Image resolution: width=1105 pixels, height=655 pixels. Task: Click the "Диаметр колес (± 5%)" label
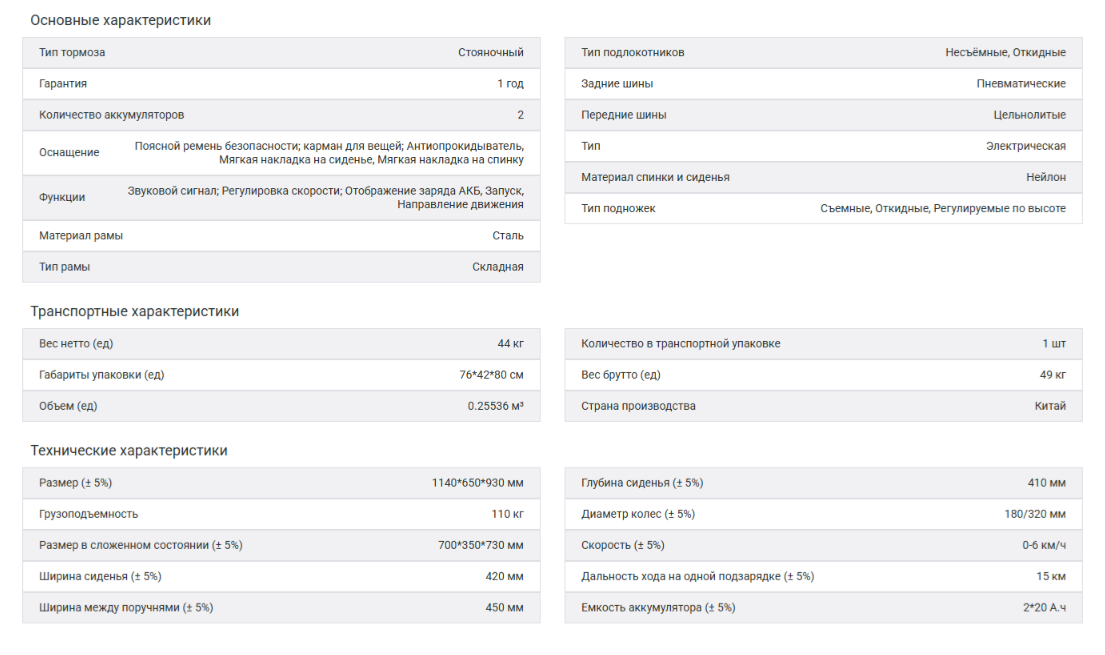tap(637, 514)
